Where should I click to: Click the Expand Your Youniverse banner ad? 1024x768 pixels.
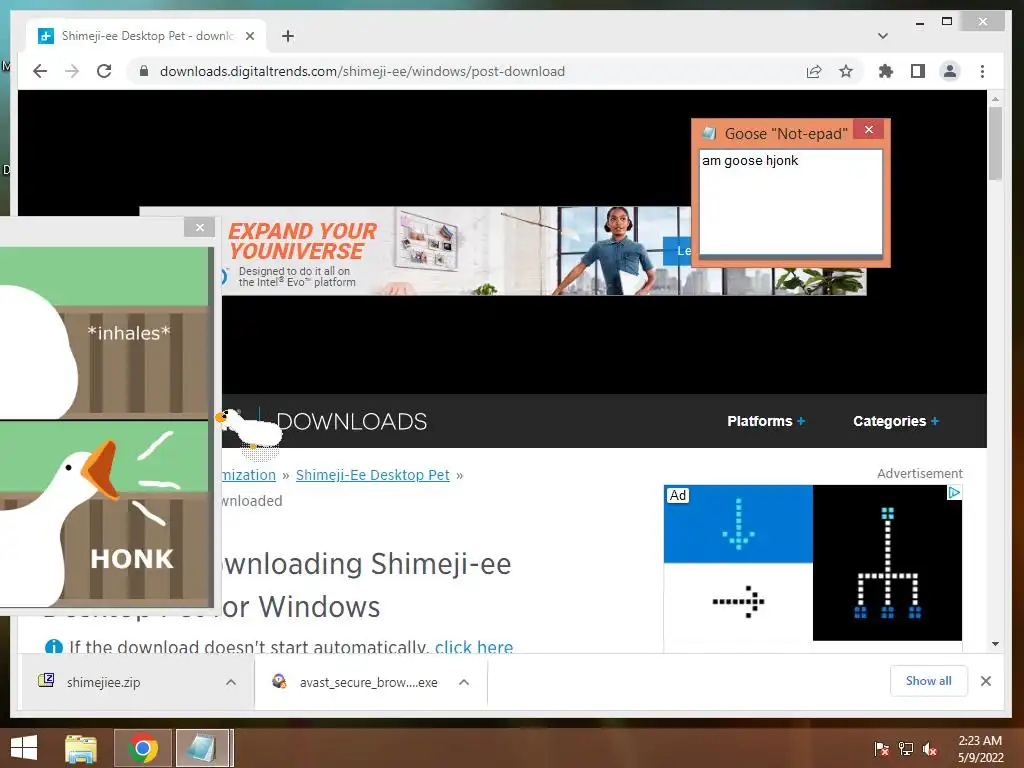coord(503,251)
